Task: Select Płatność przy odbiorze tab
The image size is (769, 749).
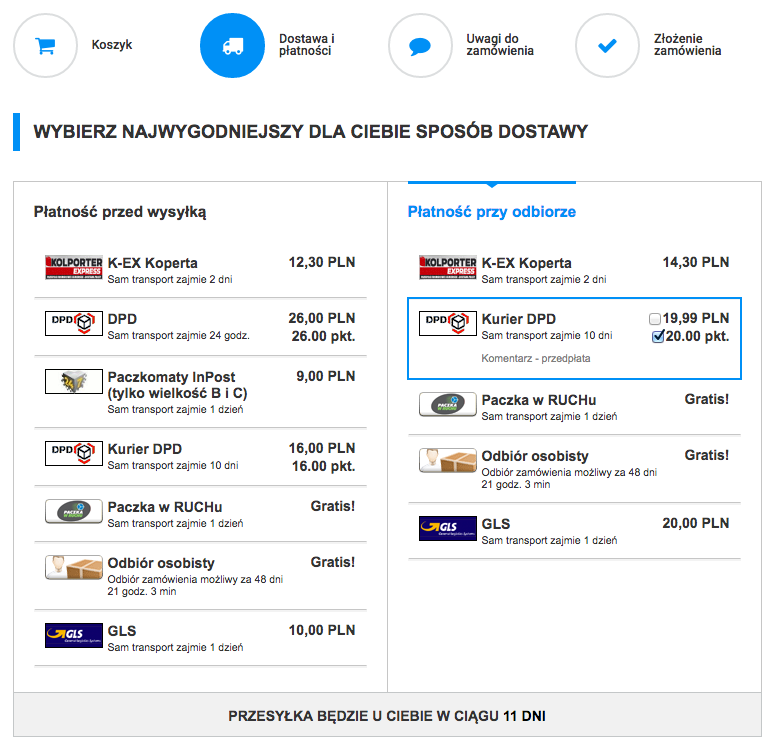Action: tap(492, 211)
